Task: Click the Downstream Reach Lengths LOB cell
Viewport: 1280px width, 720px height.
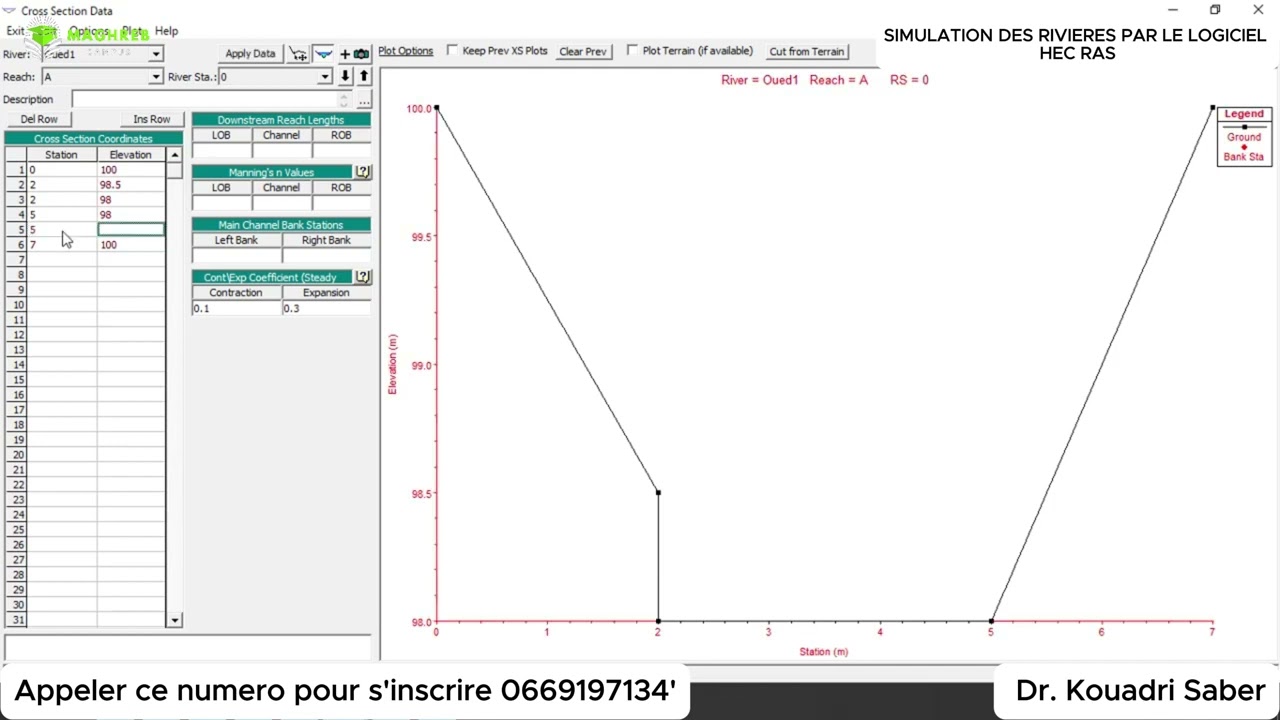Action: click(221, 151)
